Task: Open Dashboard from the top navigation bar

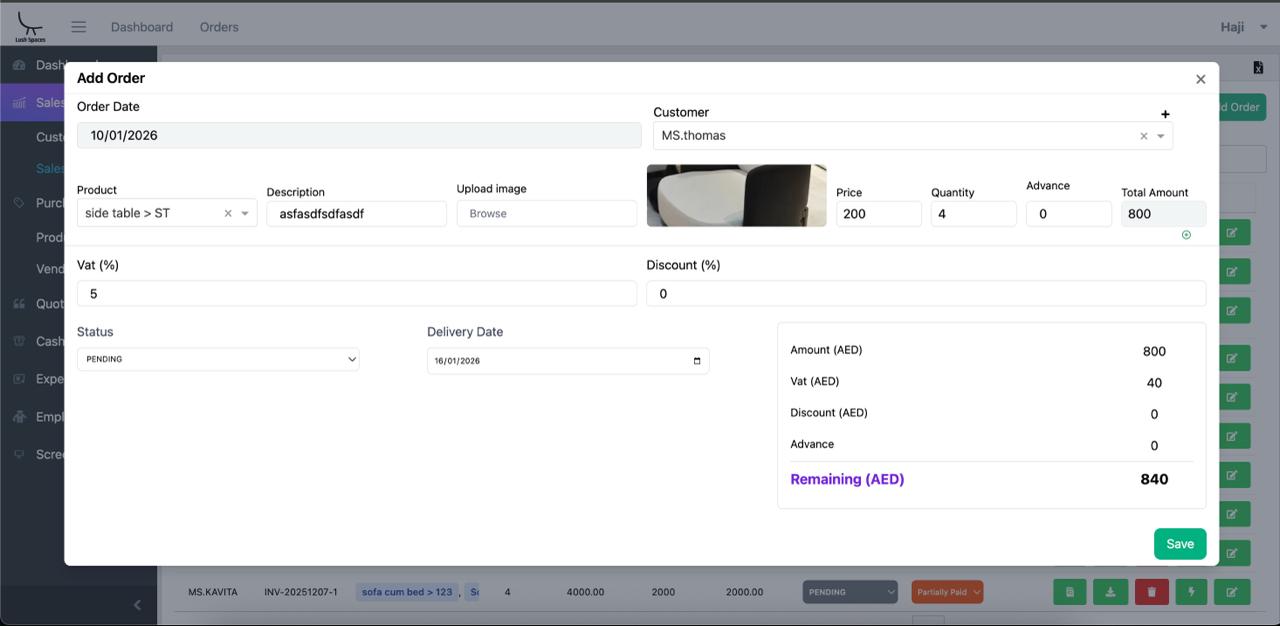Action: coord(142,27)
